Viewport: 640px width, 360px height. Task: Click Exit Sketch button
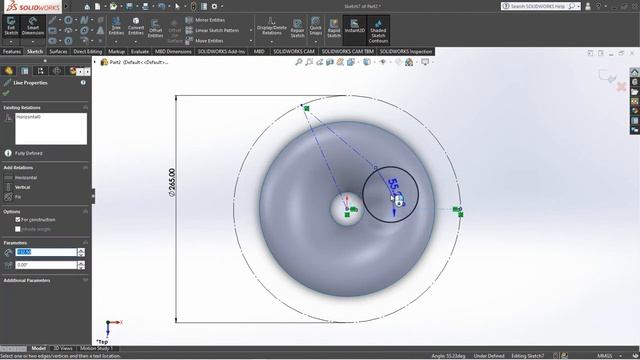[x=11, y=26]
